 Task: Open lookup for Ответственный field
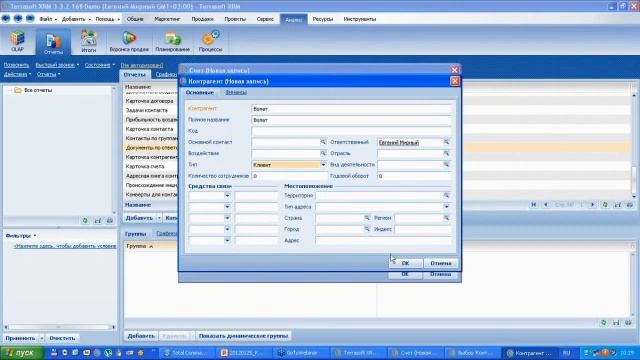(x=446, y=142)
